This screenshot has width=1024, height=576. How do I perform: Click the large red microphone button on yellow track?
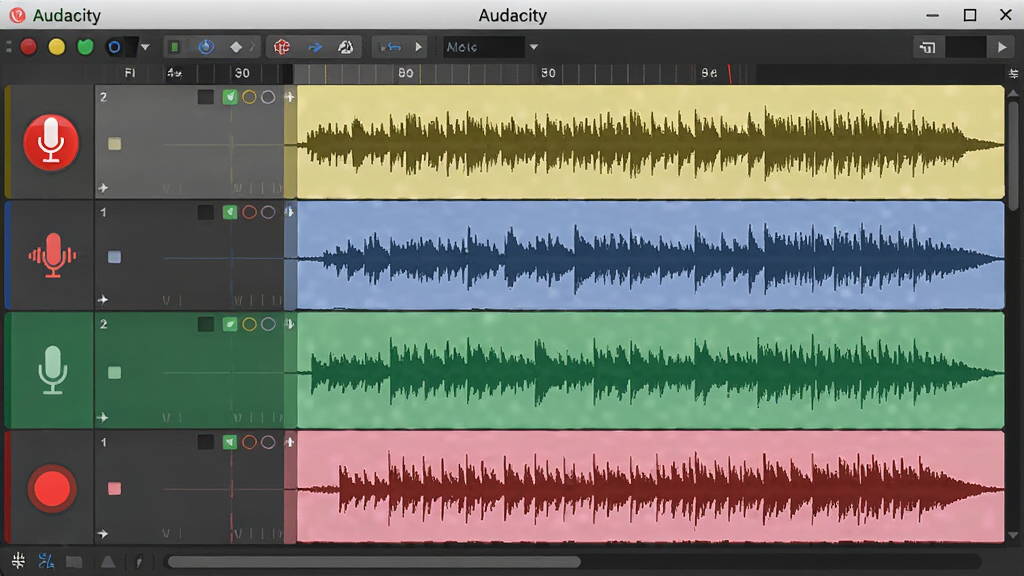point(51,142)
